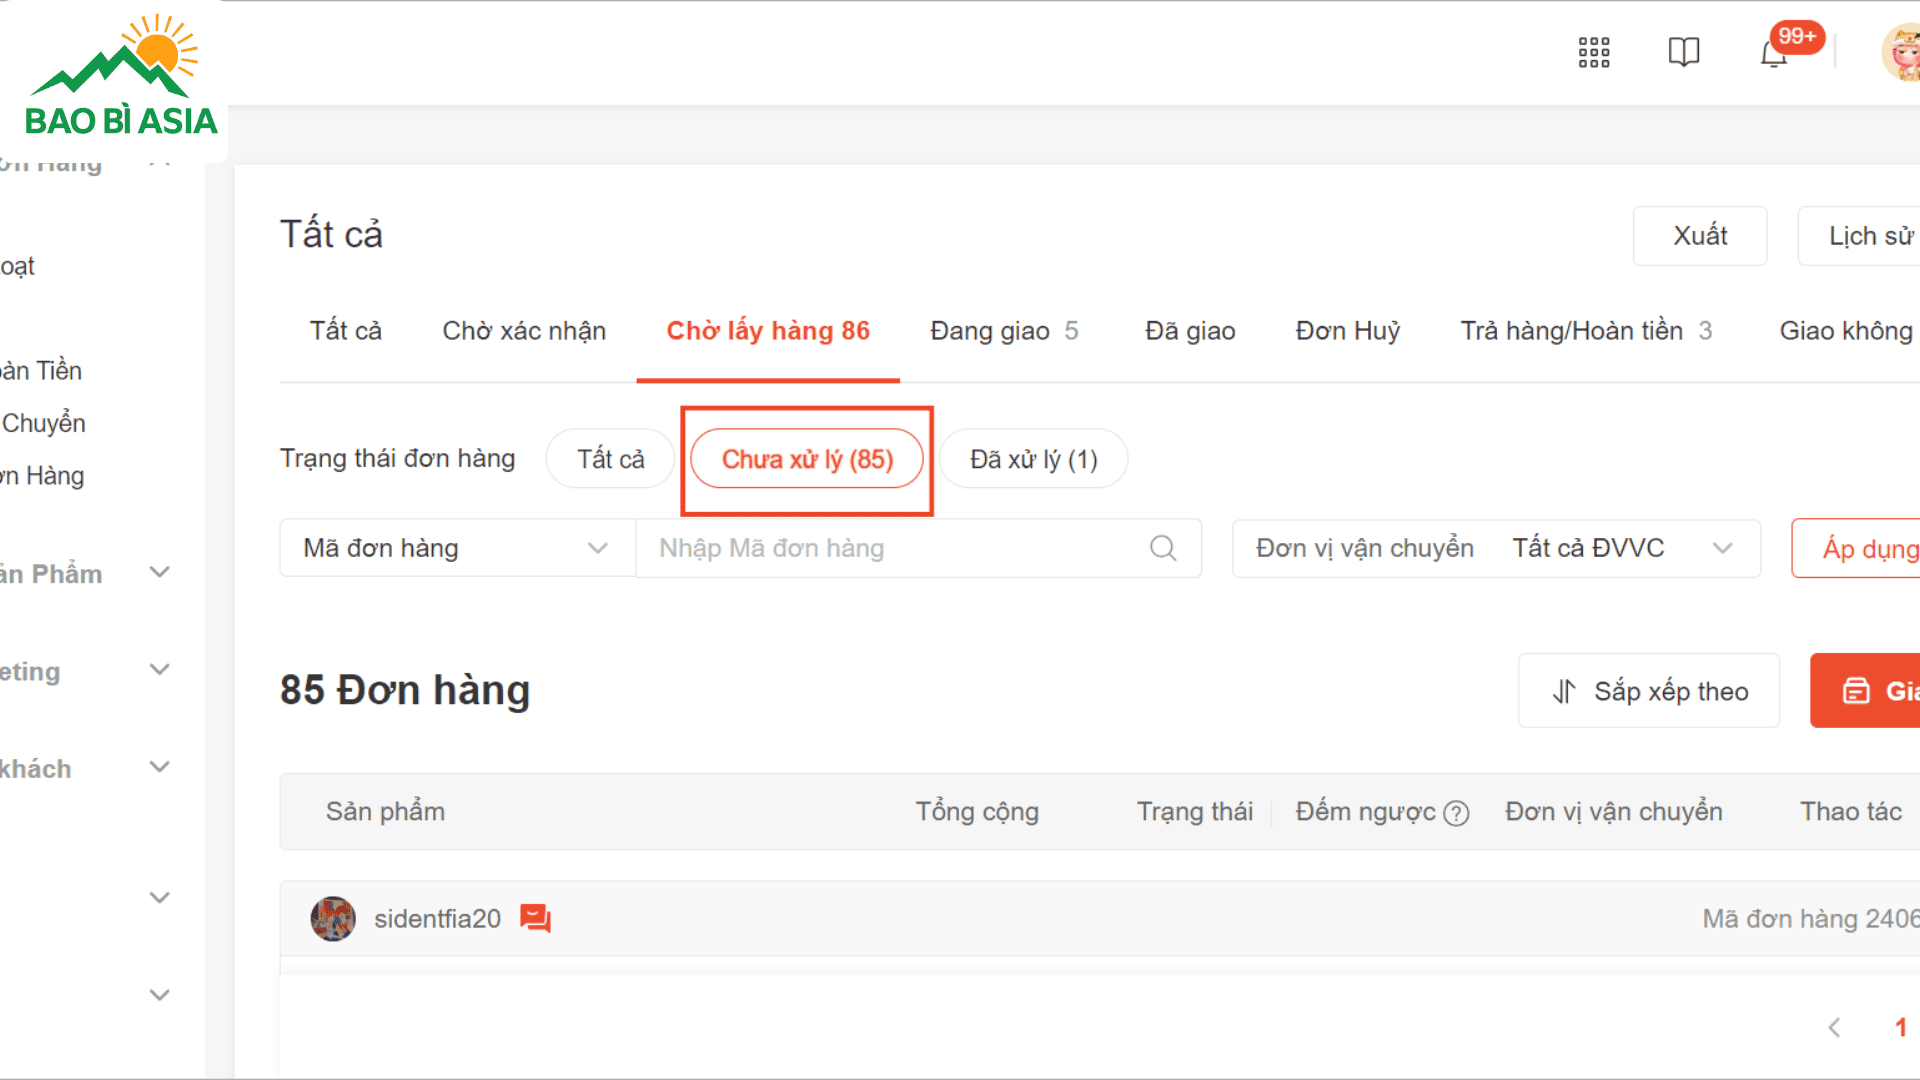This screenshot has width=1920, height=1080.
Task: Expand the Sản Phẩm sidebar section
Action: click(x=159, y=573)
